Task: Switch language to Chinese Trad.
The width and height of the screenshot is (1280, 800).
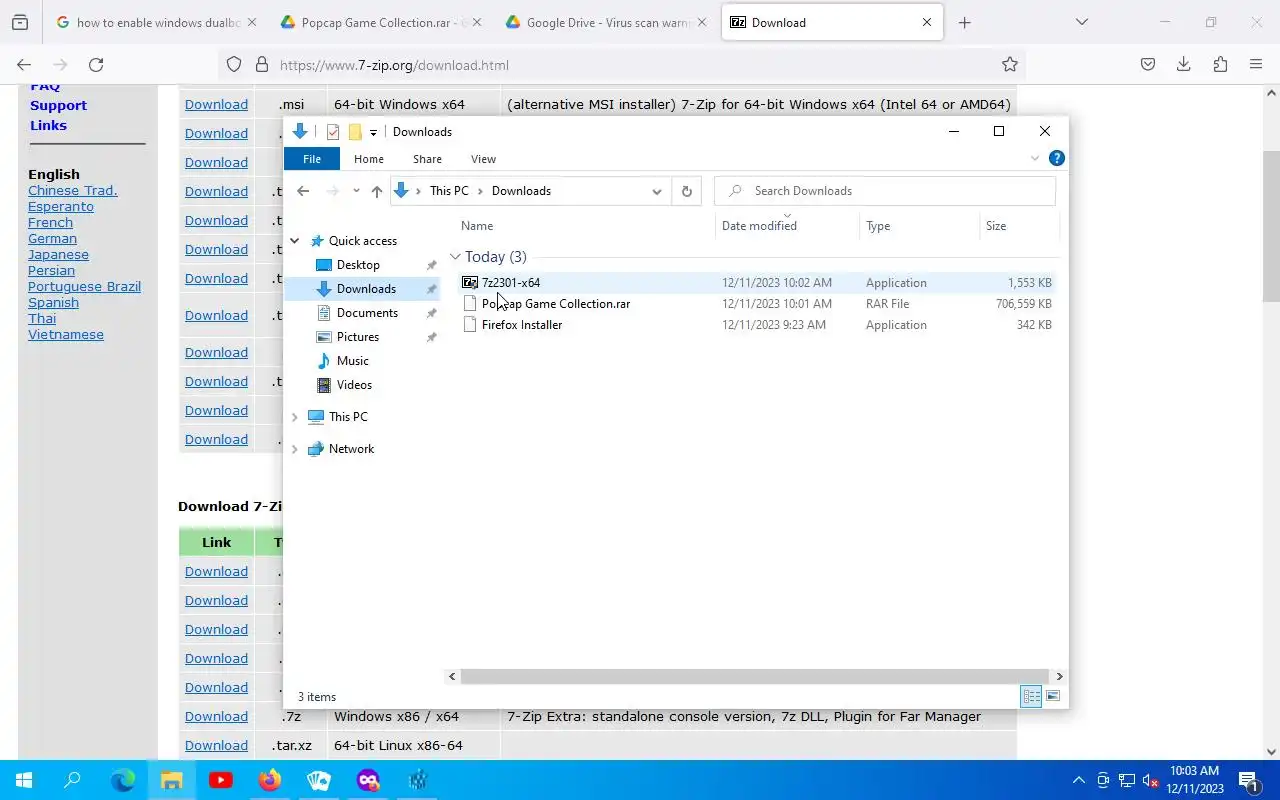Action: (72, 191)
